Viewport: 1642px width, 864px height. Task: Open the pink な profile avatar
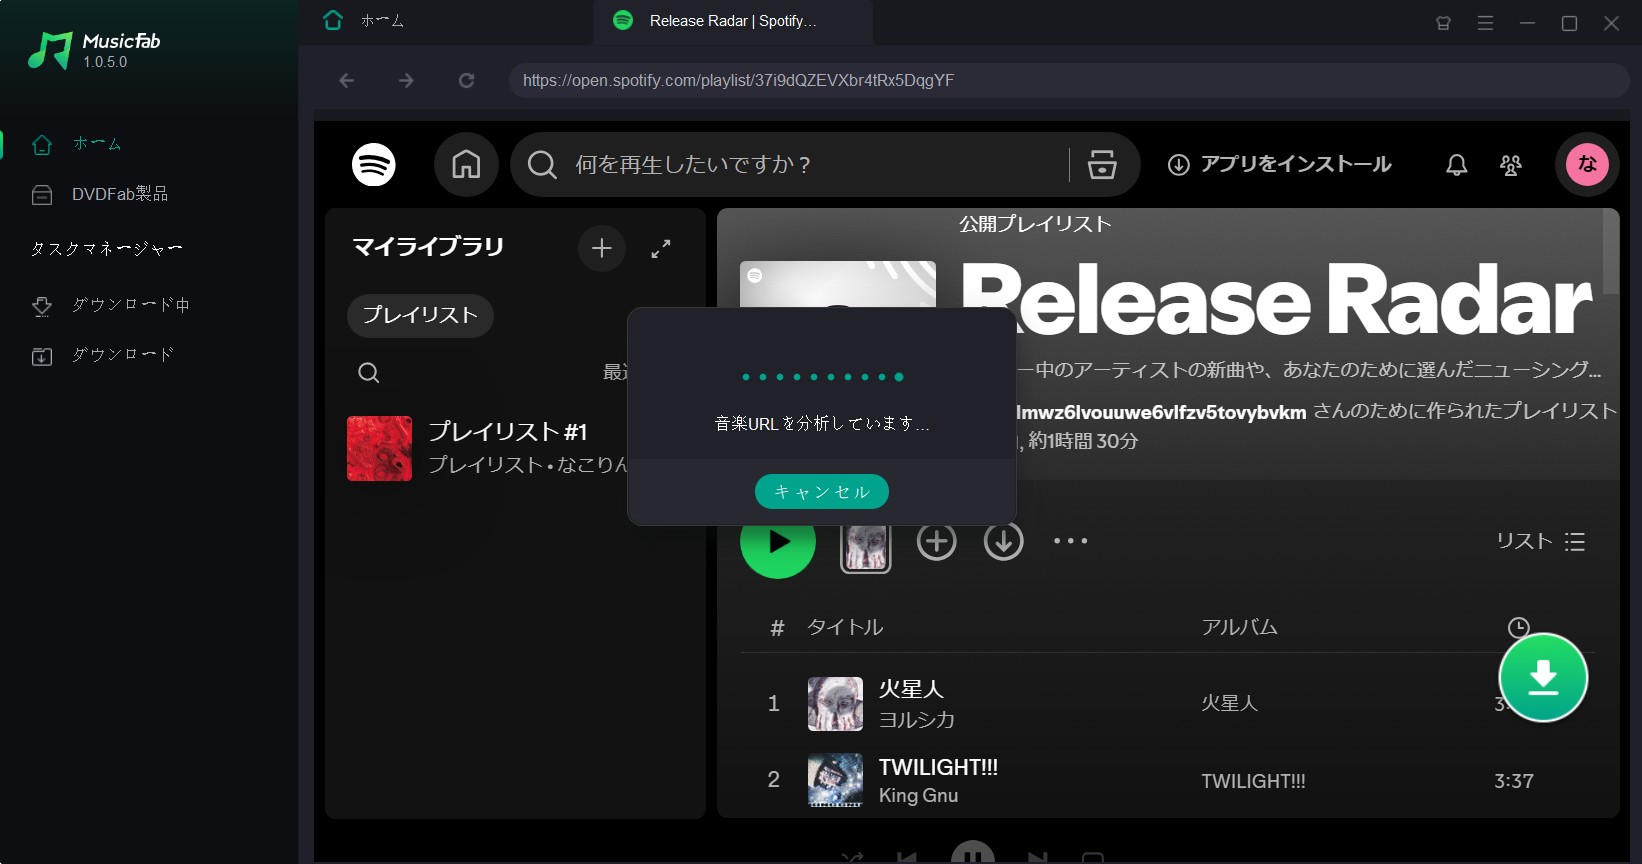(1587, 164)
